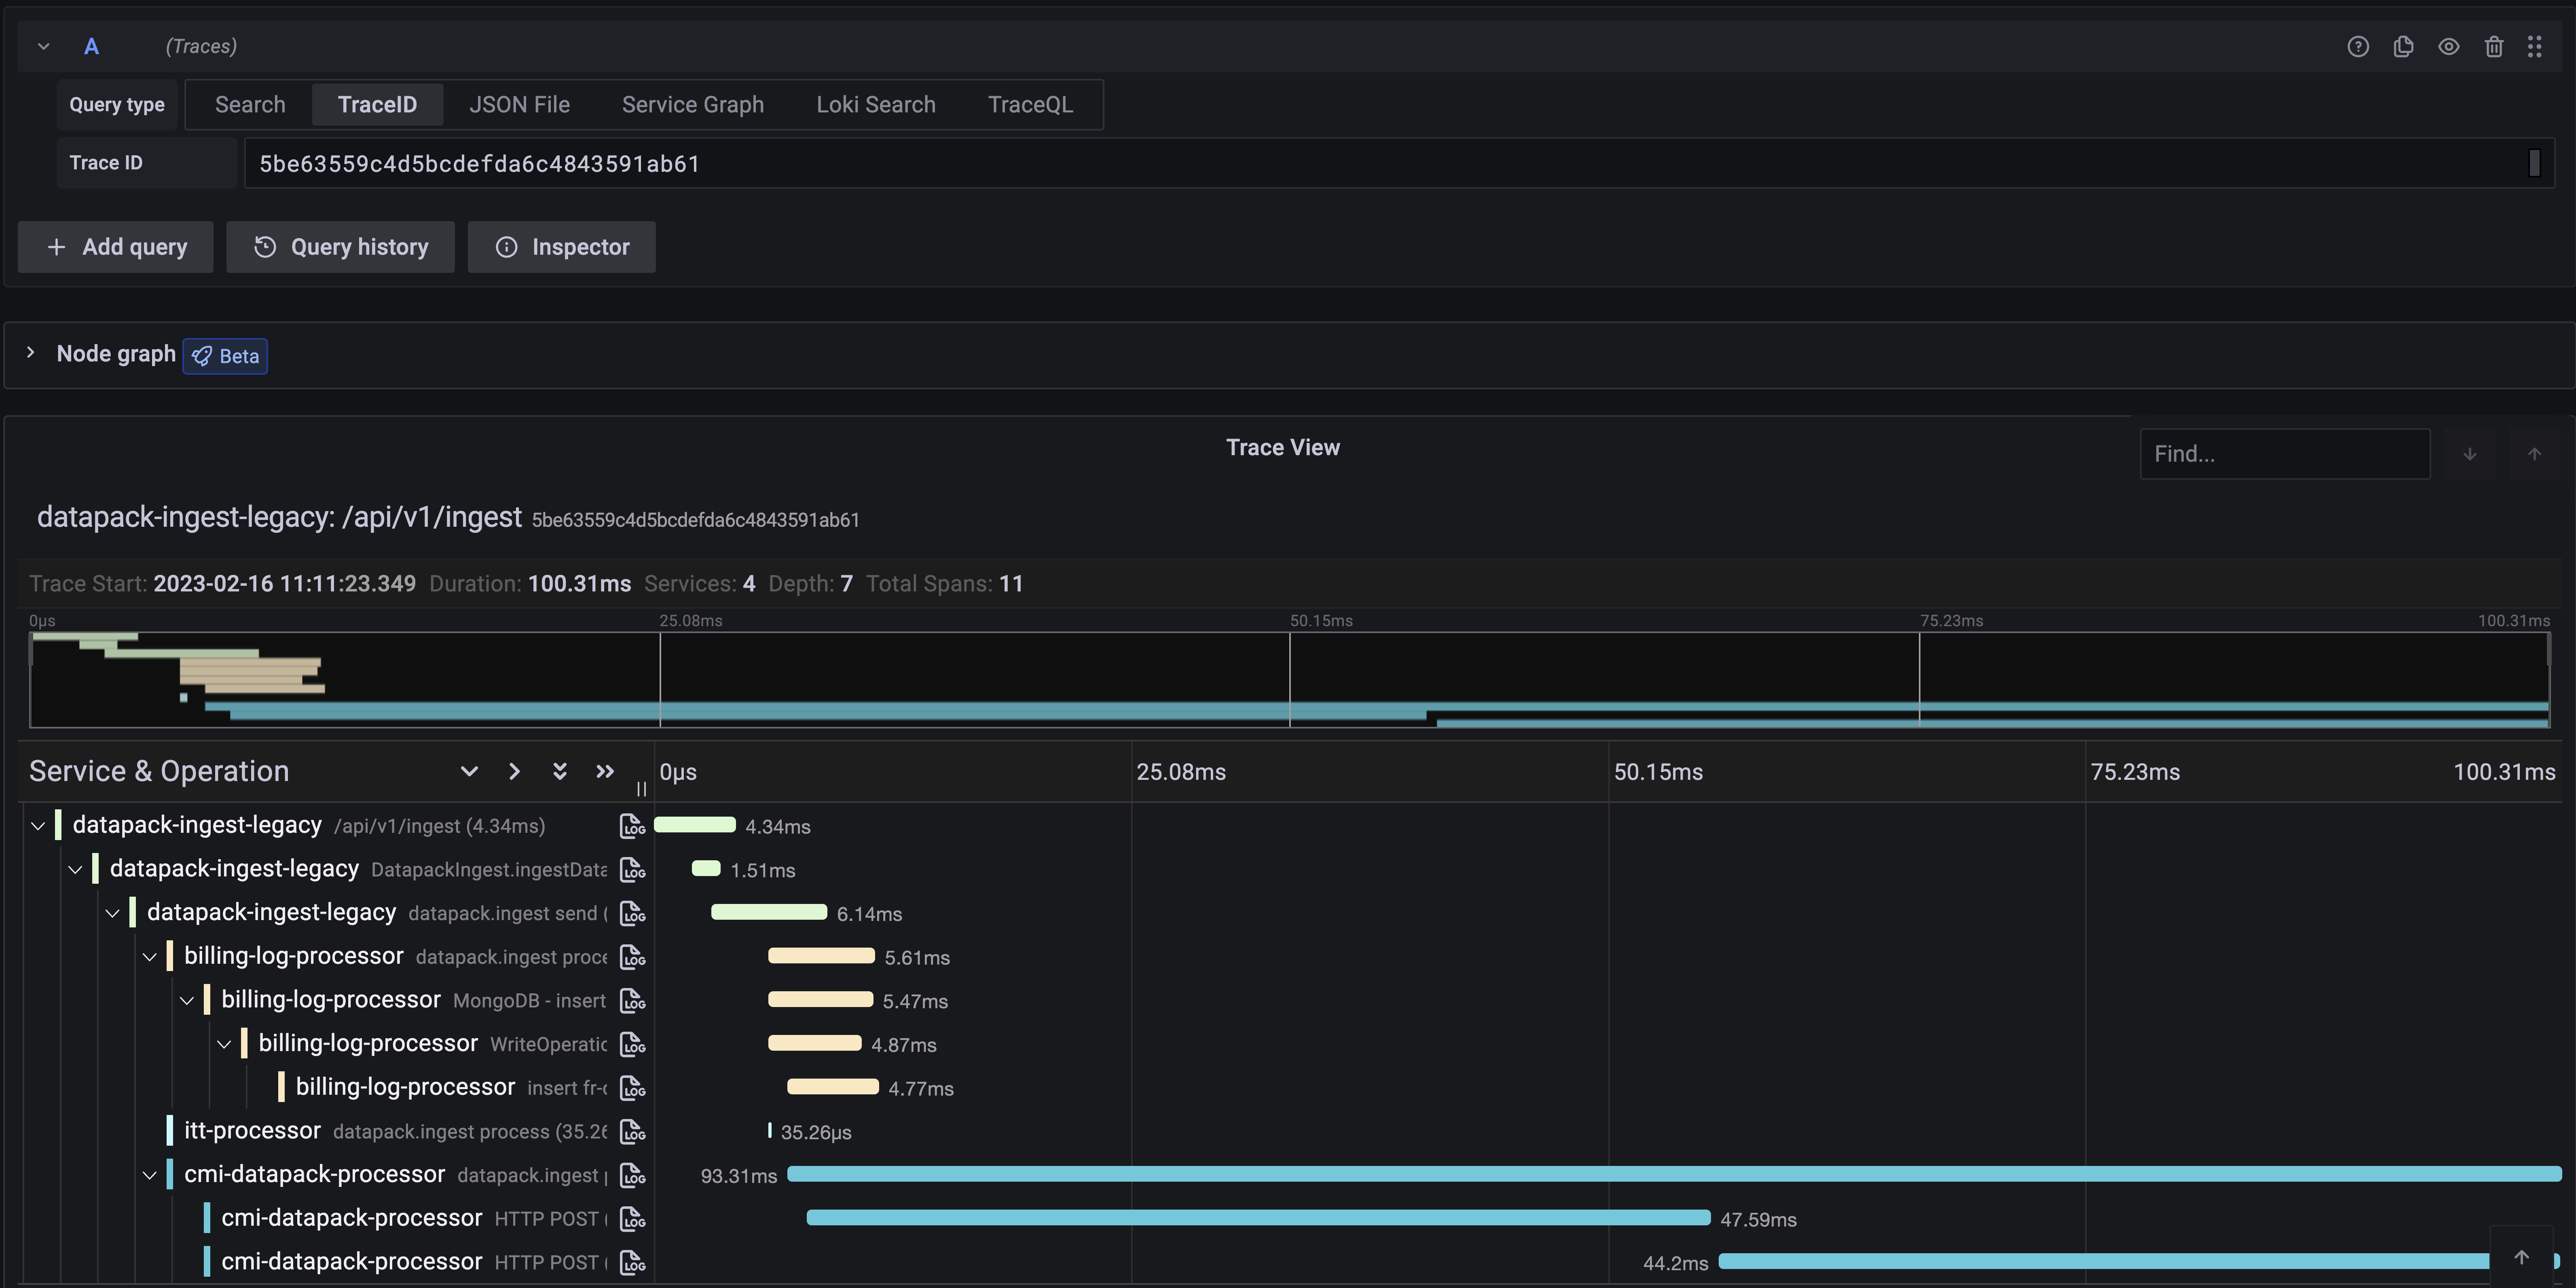Click the 4.34ms span bar
Screen dimensions: 2576x1288
[695, 825]
